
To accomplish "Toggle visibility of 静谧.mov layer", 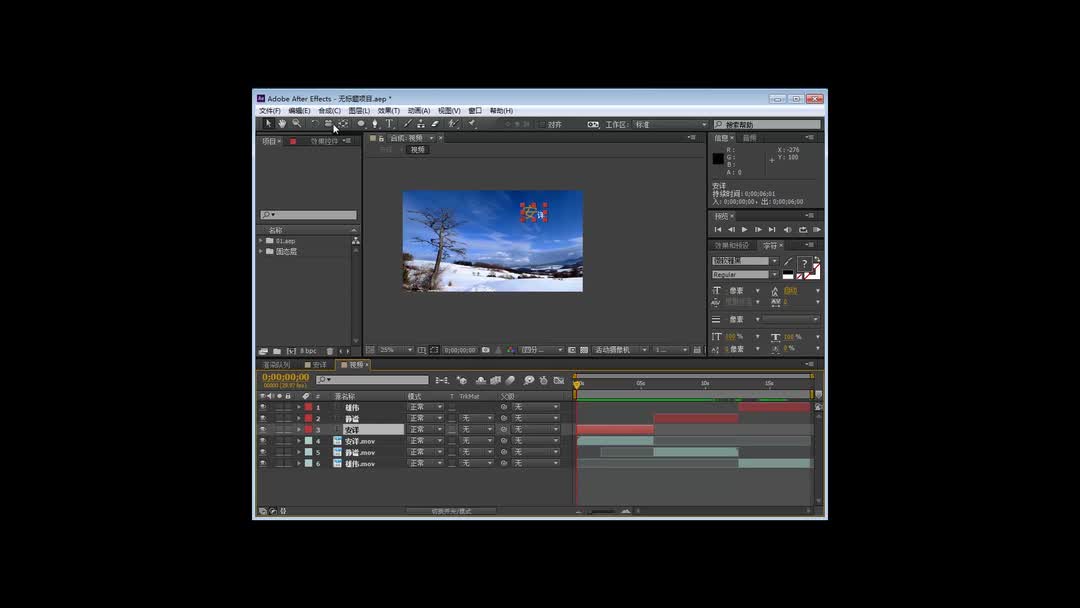I will click(262, 452).
